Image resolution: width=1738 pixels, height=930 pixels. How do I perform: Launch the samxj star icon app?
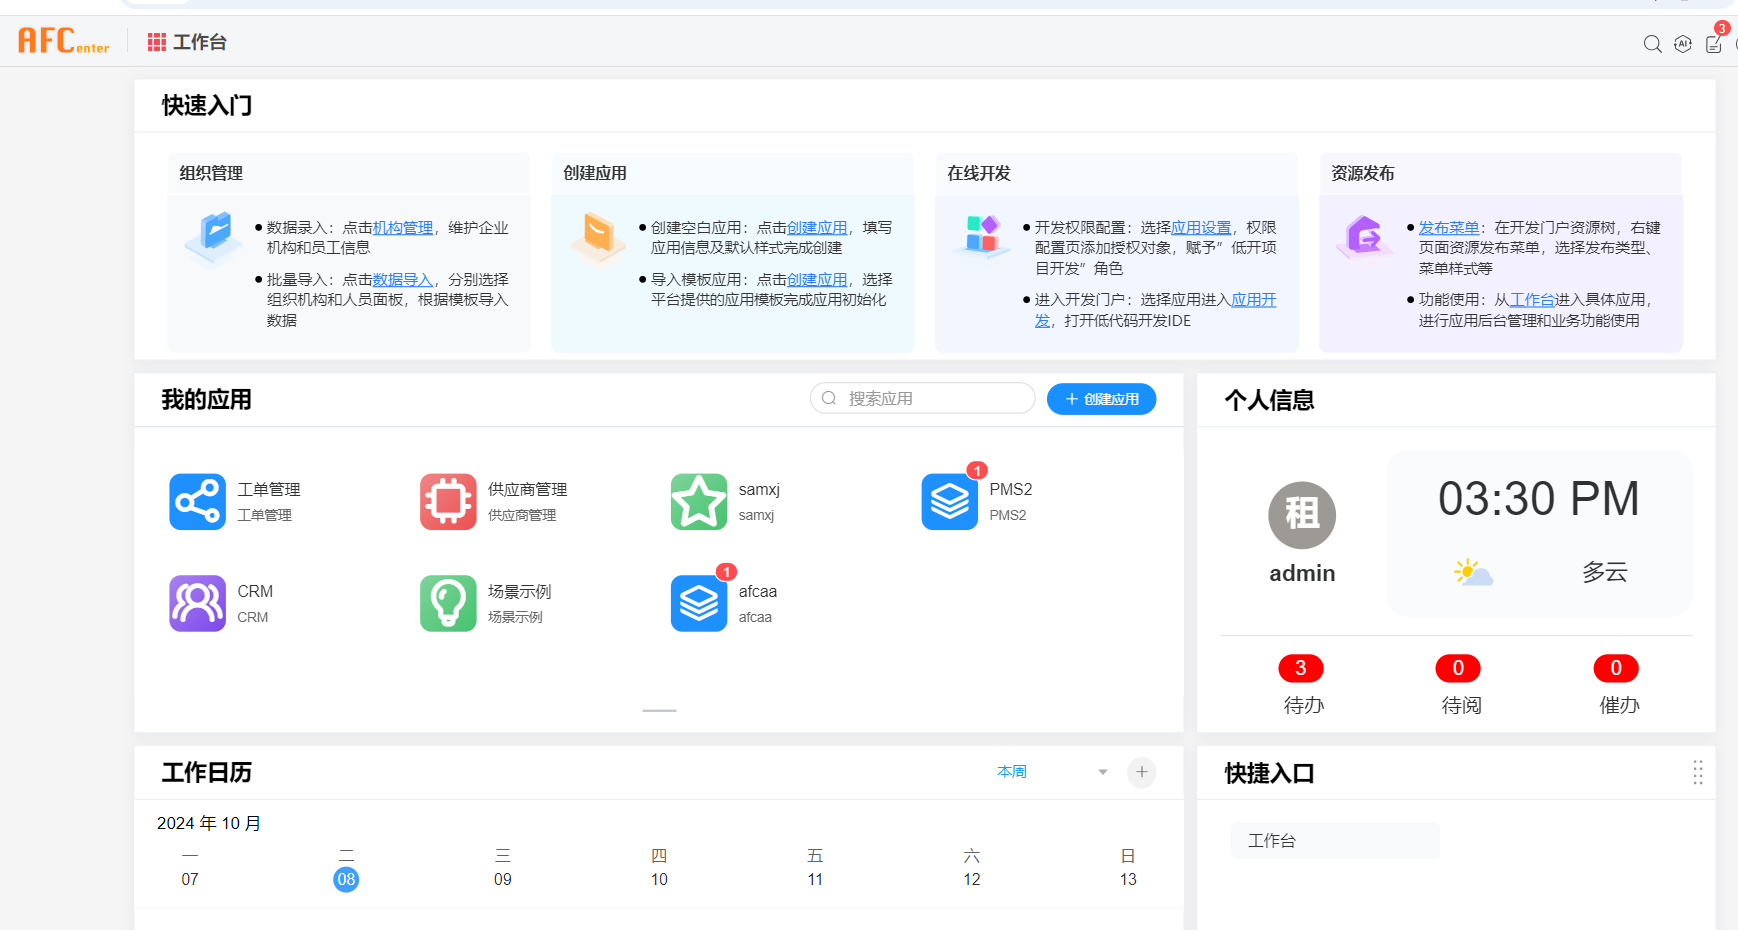point(698,502)
